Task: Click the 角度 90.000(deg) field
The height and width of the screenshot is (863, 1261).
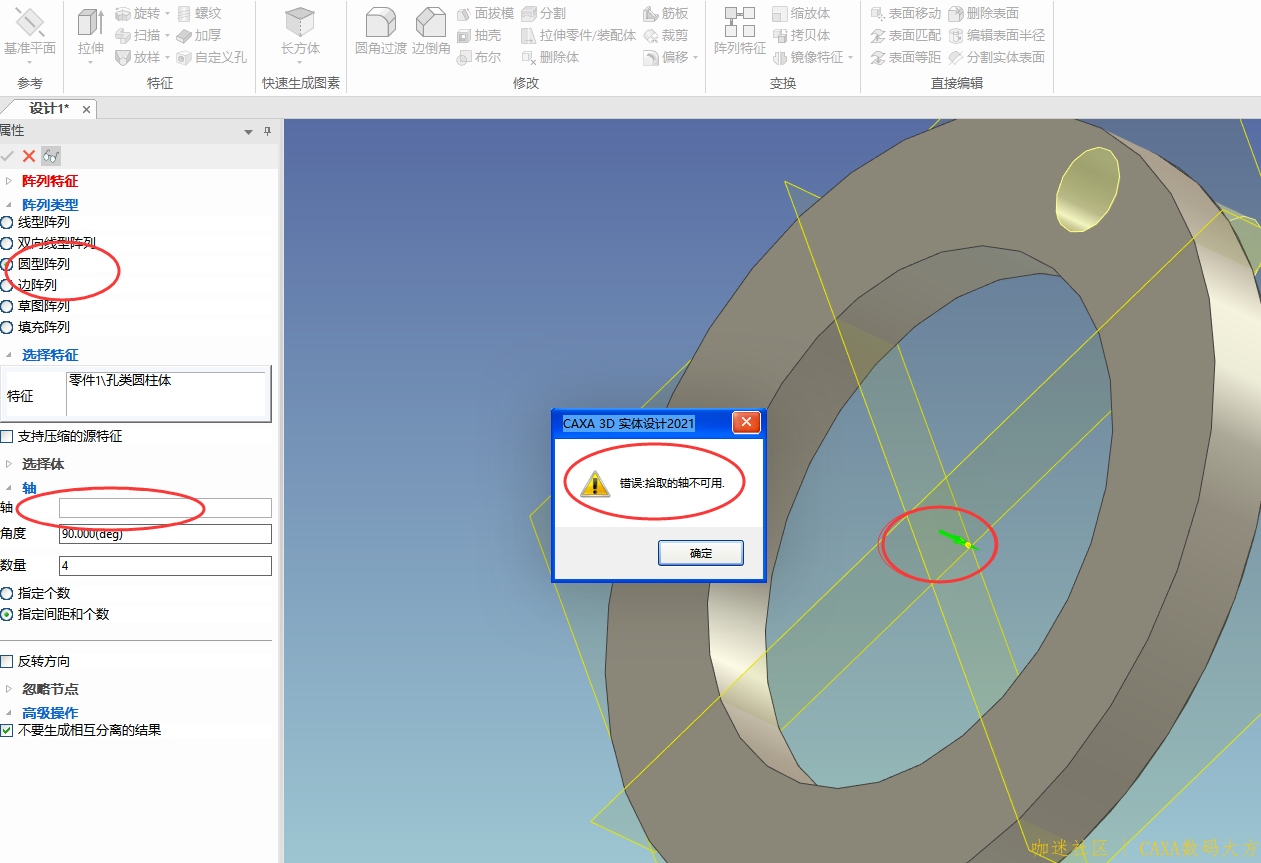Action: tap(165, 534)
